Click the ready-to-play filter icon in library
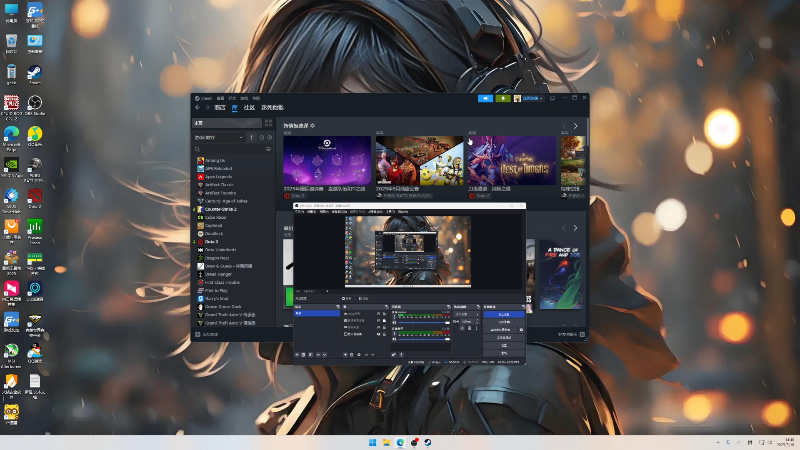The image size is (800, 450). 270,137
